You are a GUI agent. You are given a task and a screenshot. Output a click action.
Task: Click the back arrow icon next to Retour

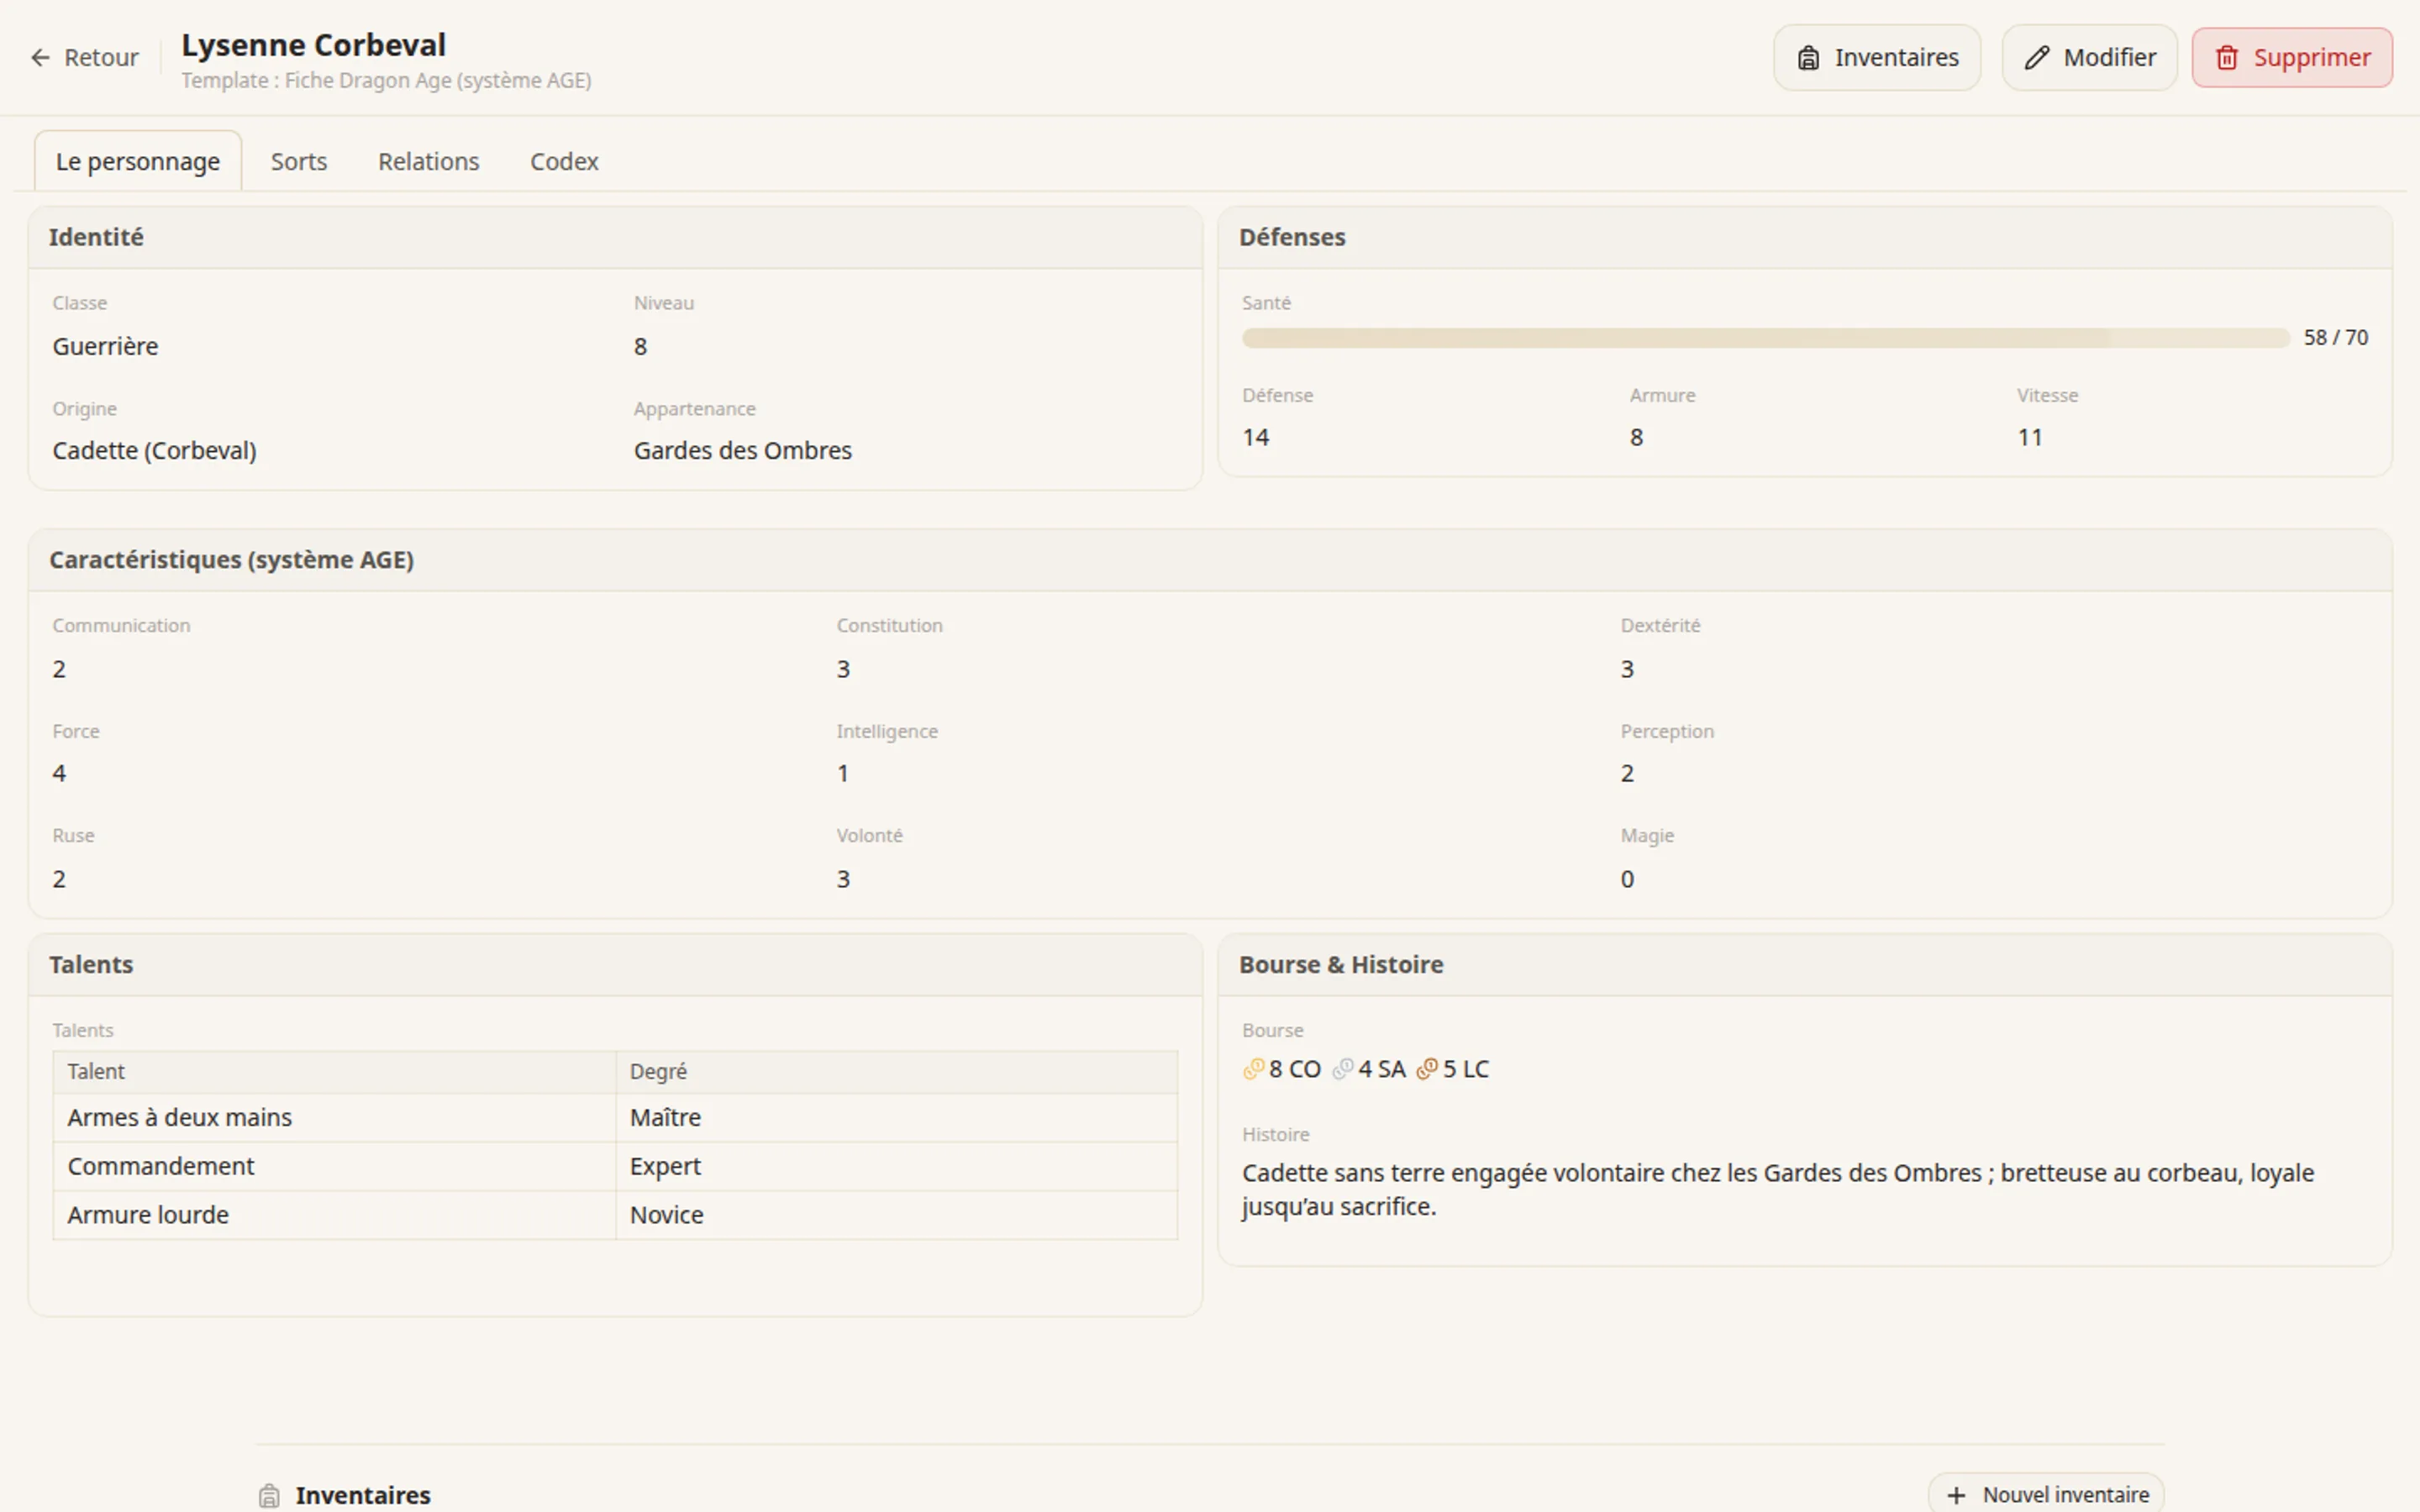[x=40, y=58]
